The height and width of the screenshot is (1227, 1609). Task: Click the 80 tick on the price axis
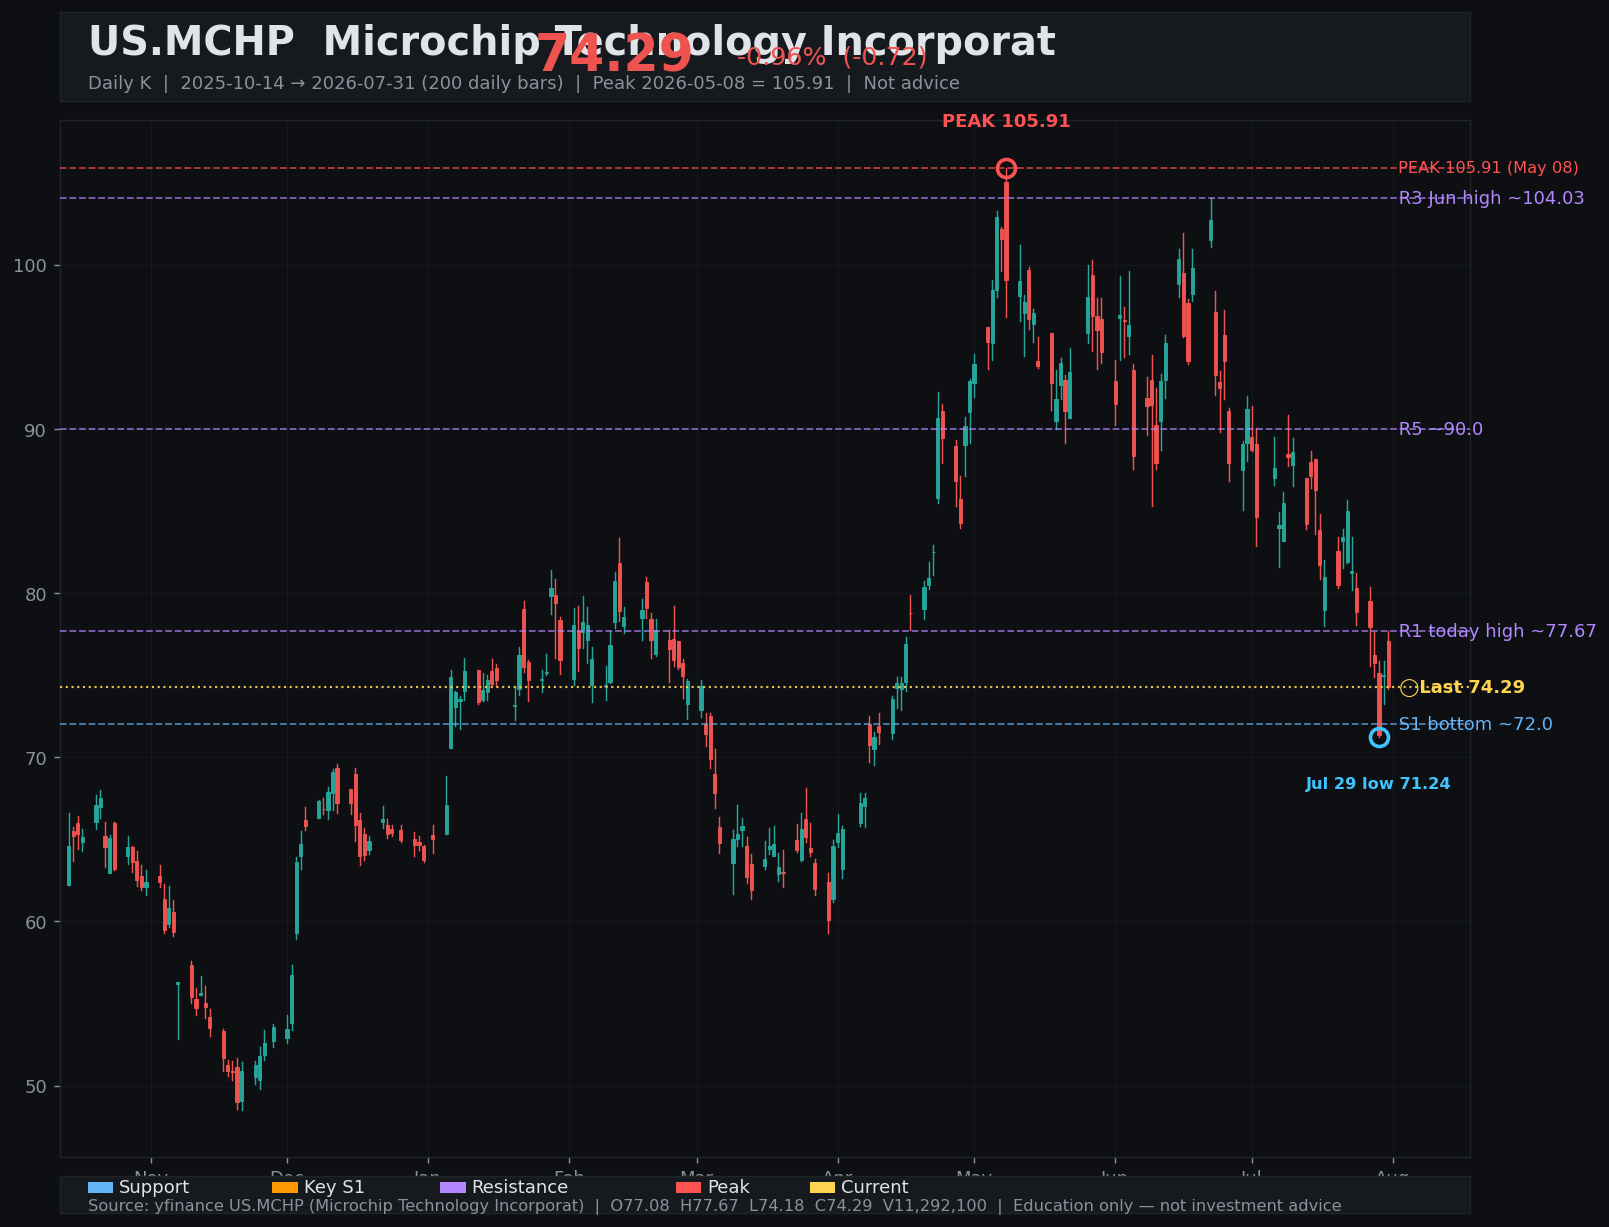(35, 594)
